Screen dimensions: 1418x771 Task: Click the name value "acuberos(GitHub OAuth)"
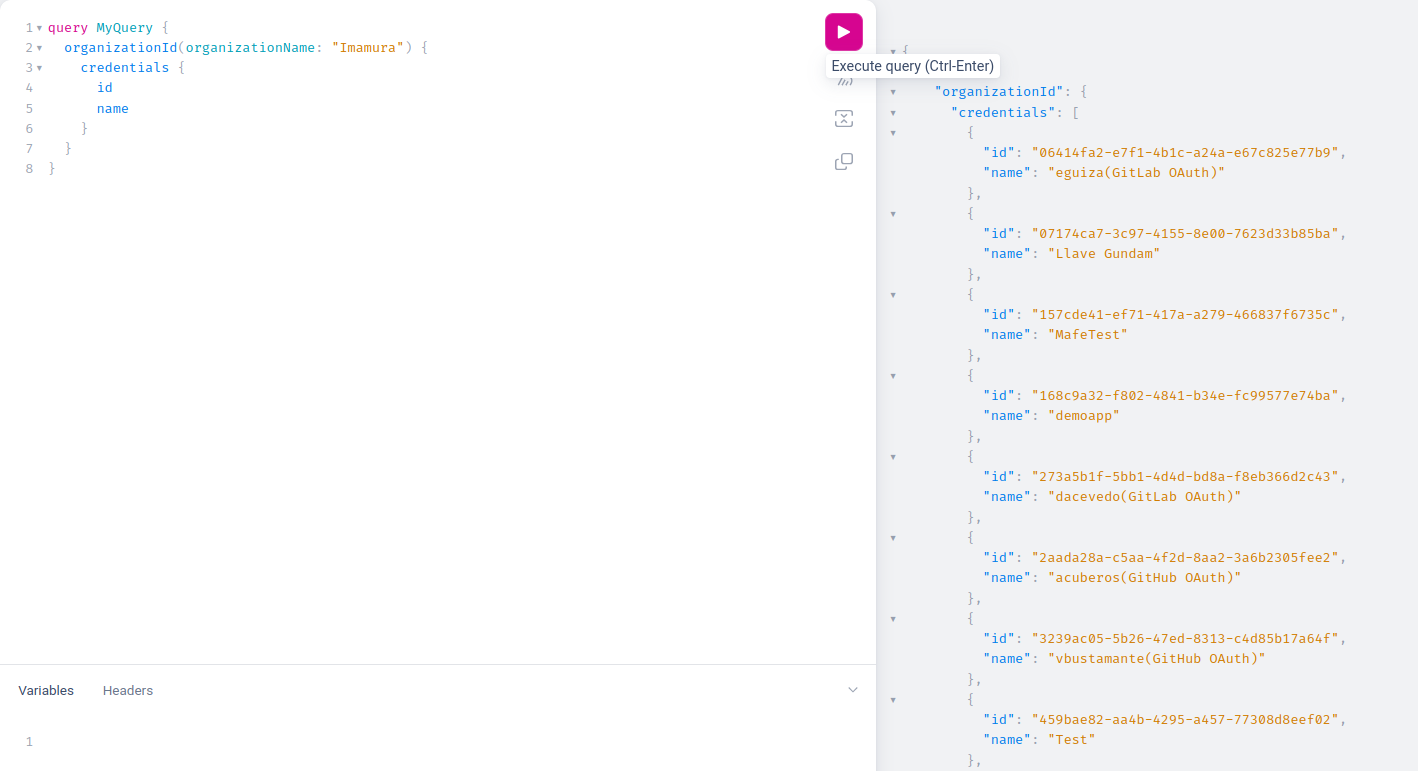1144,577
